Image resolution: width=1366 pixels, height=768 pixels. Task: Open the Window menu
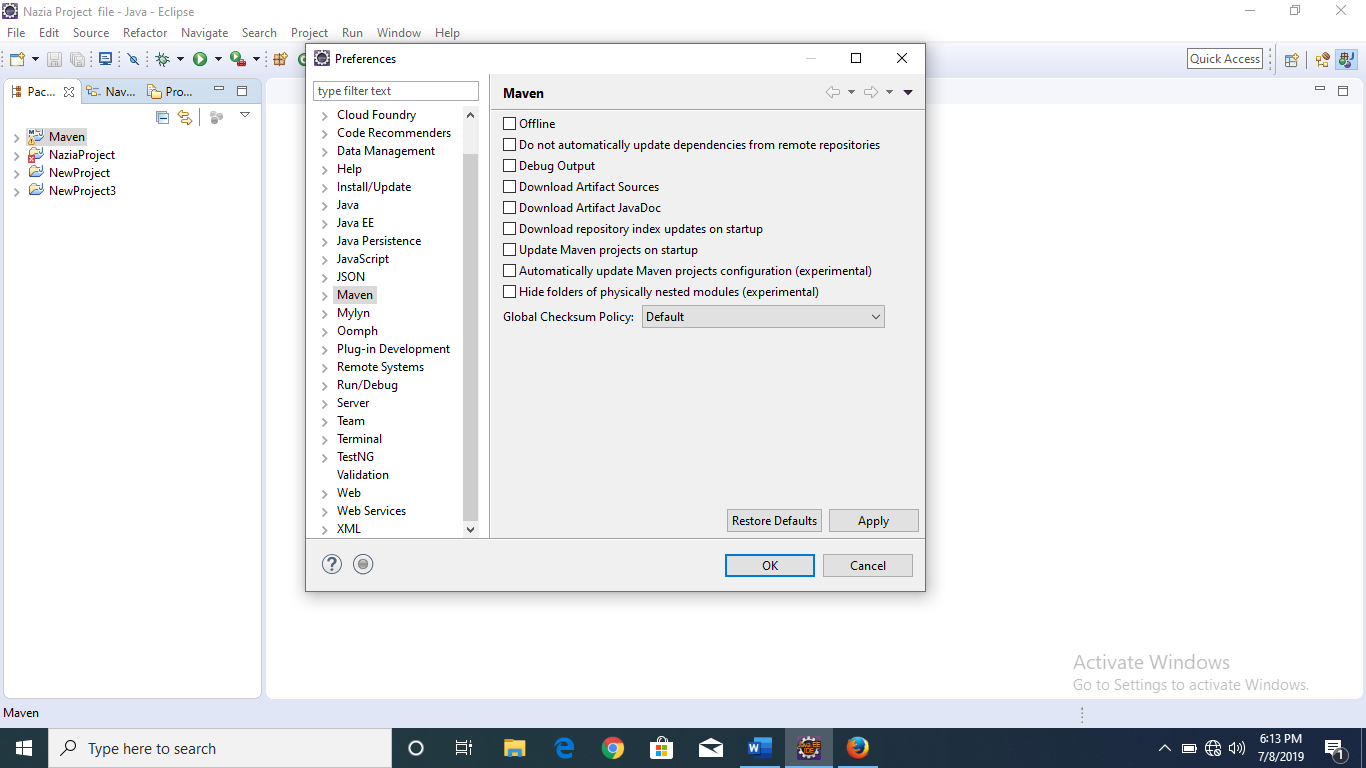click(399, 33)
